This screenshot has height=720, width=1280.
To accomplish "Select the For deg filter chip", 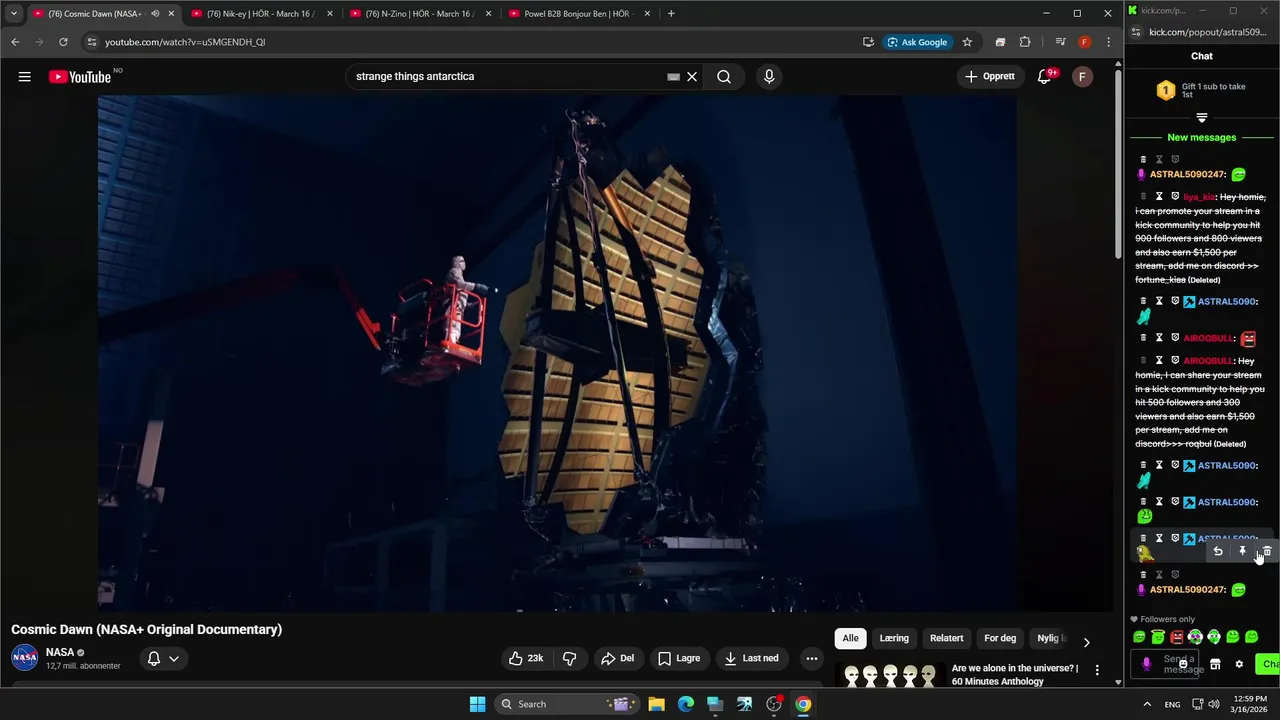I will click(1000, 638).
